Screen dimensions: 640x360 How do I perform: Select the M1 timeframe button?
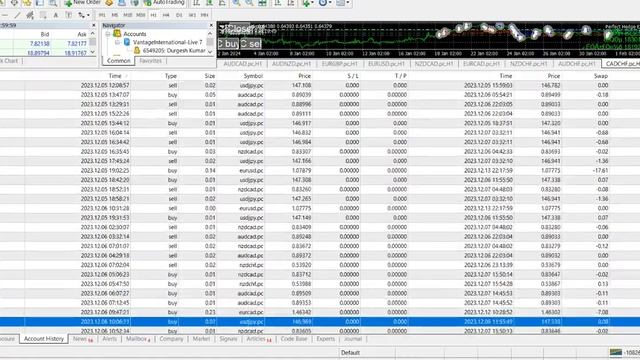[x=102, y=15]
